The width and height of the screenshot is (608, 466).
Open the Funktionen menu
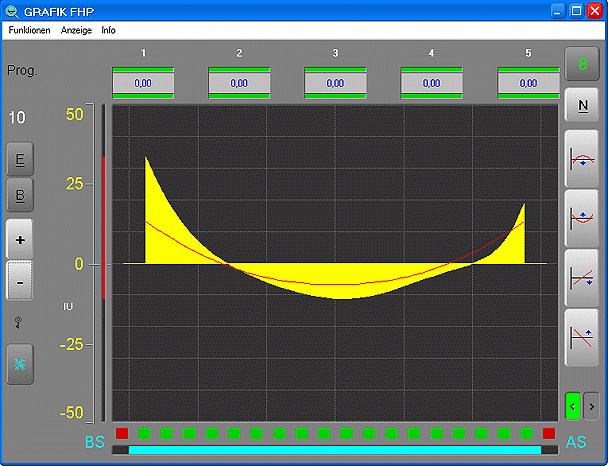pyautogui.click(x=29, y=30)
